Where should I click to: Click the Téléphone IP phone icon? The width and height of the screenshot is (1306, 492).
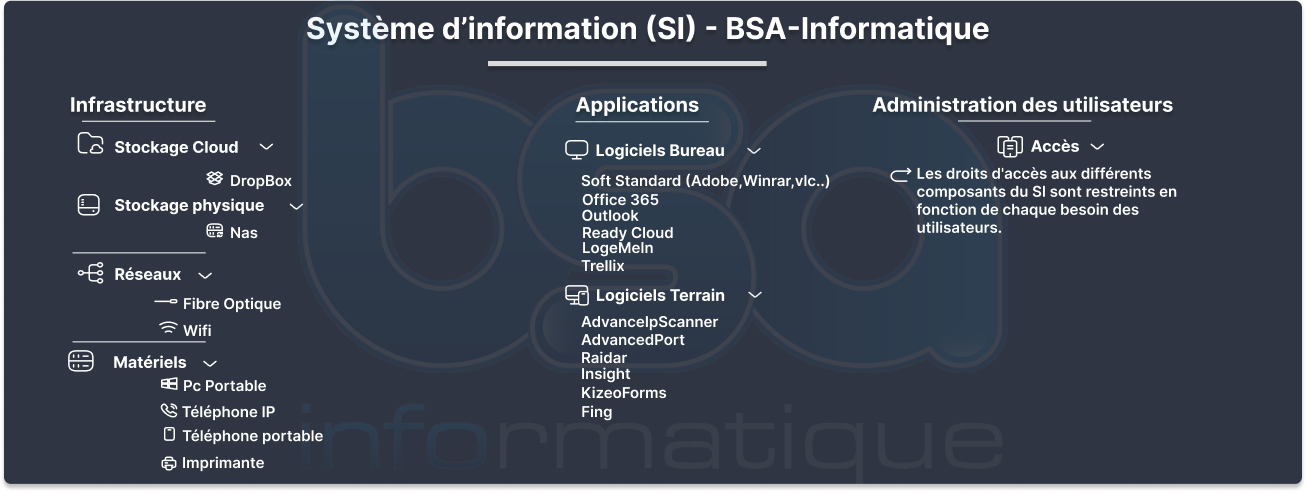coord(168,411)
